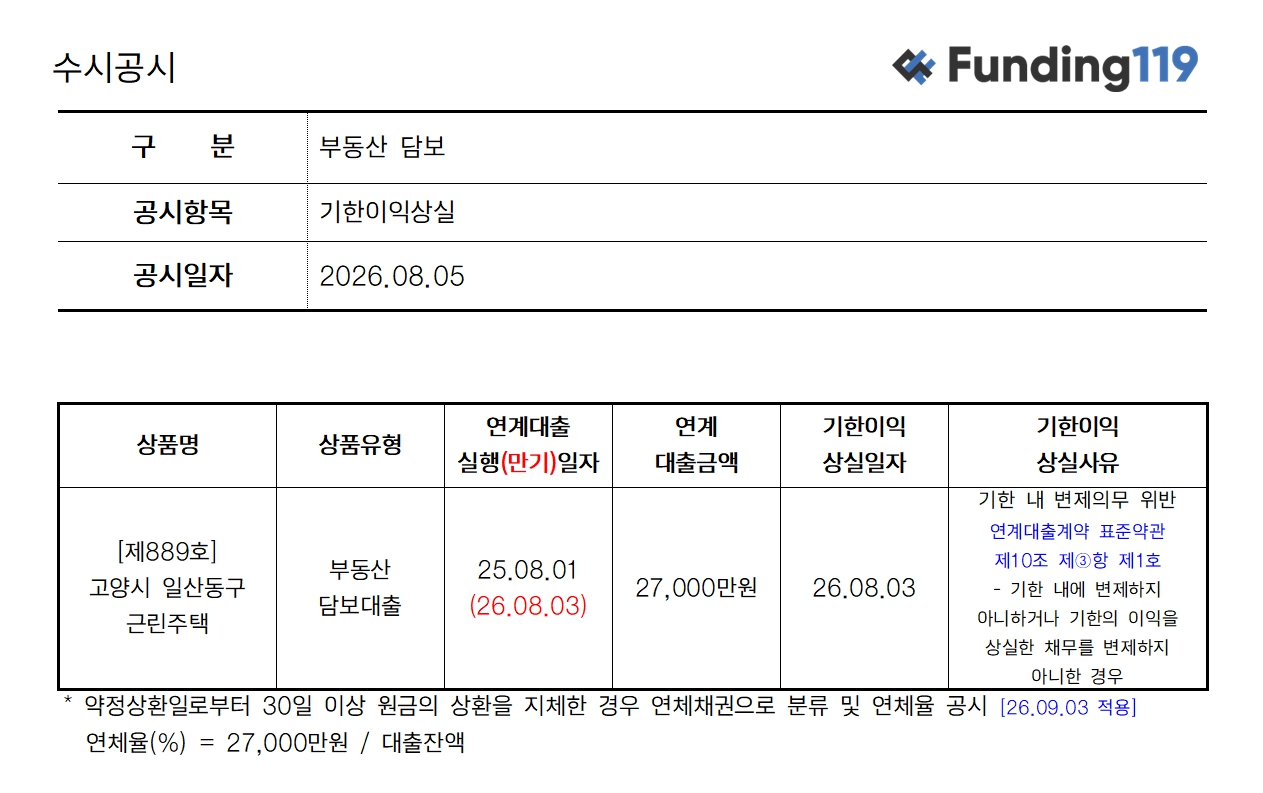Select the 27,000만원 loan amount cell

coord(696,588)
